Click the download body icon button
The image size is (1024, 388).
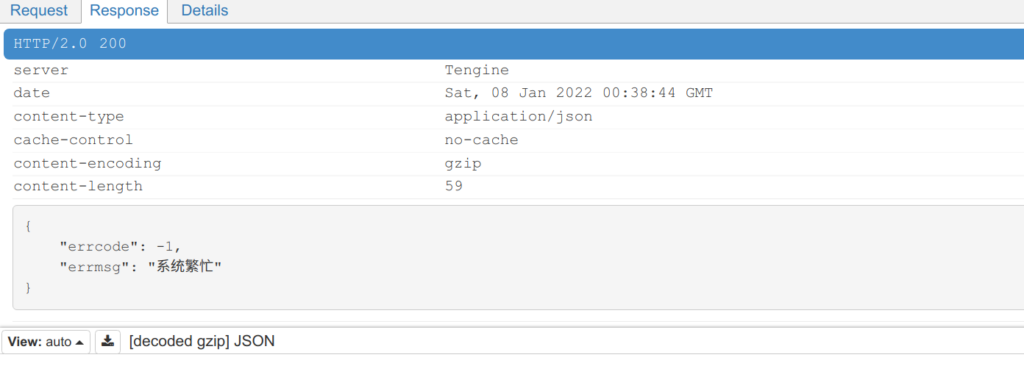(x=108, y=342)
